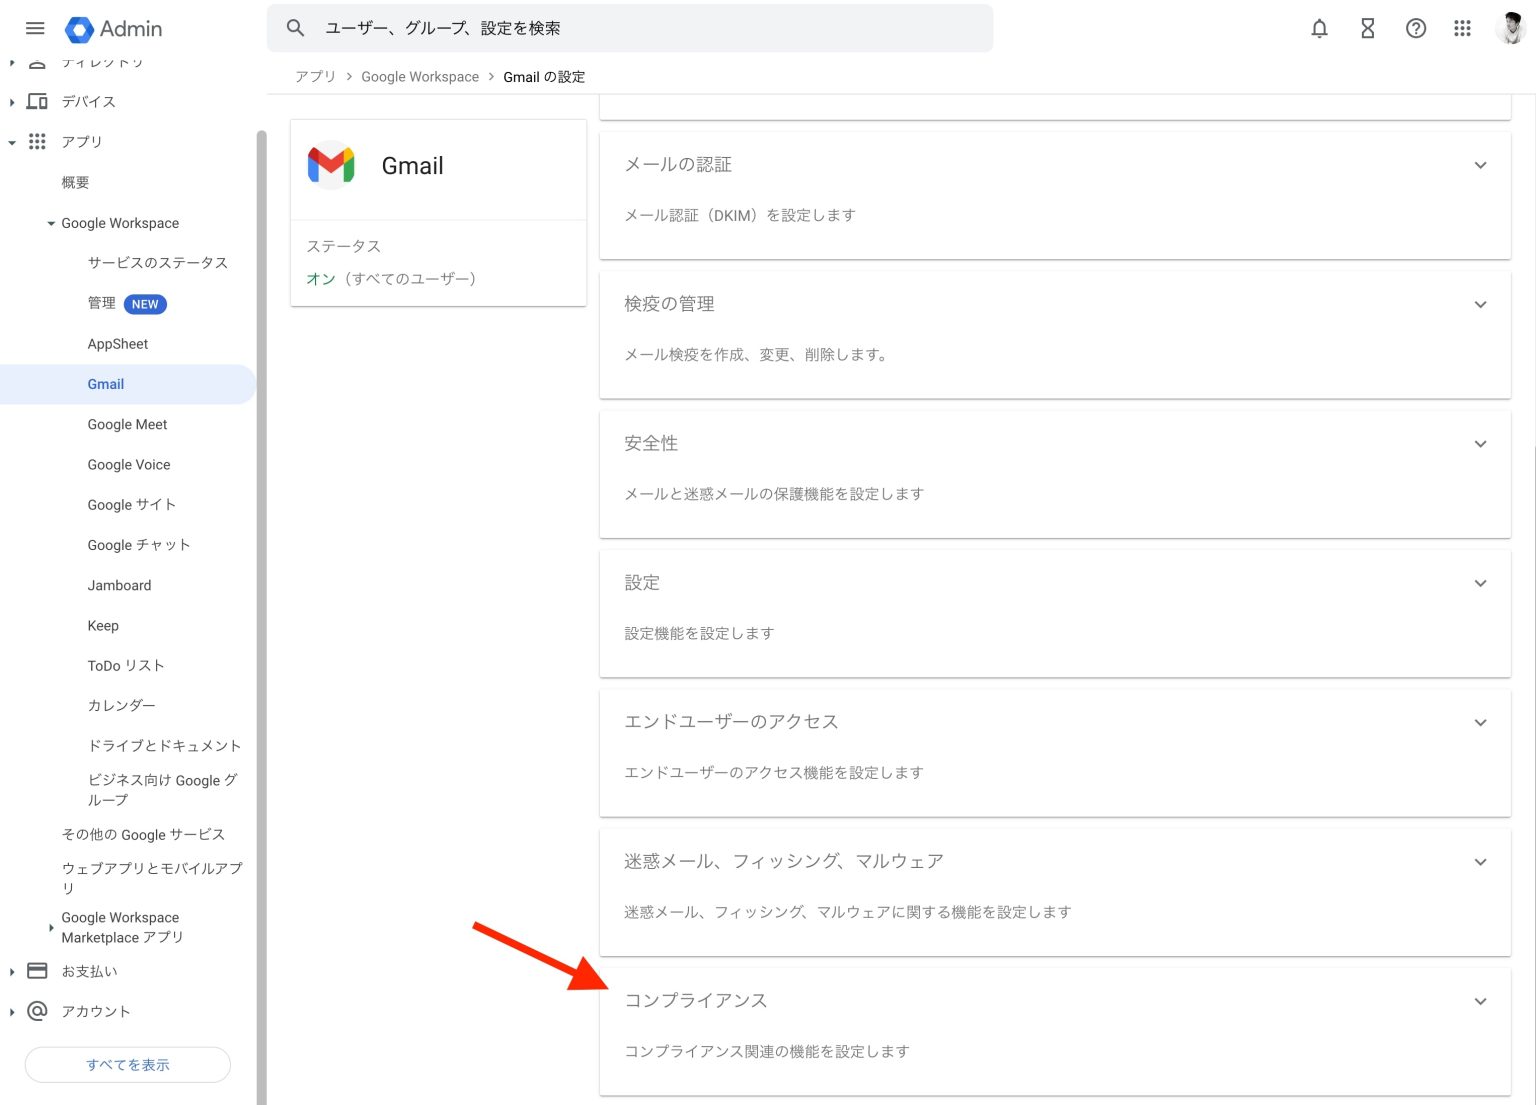Viewport: 1536px width, 1105px height.
Task: Click the オン status text in Gmail card
Action: pyautogui.click(x=320, y=279)
